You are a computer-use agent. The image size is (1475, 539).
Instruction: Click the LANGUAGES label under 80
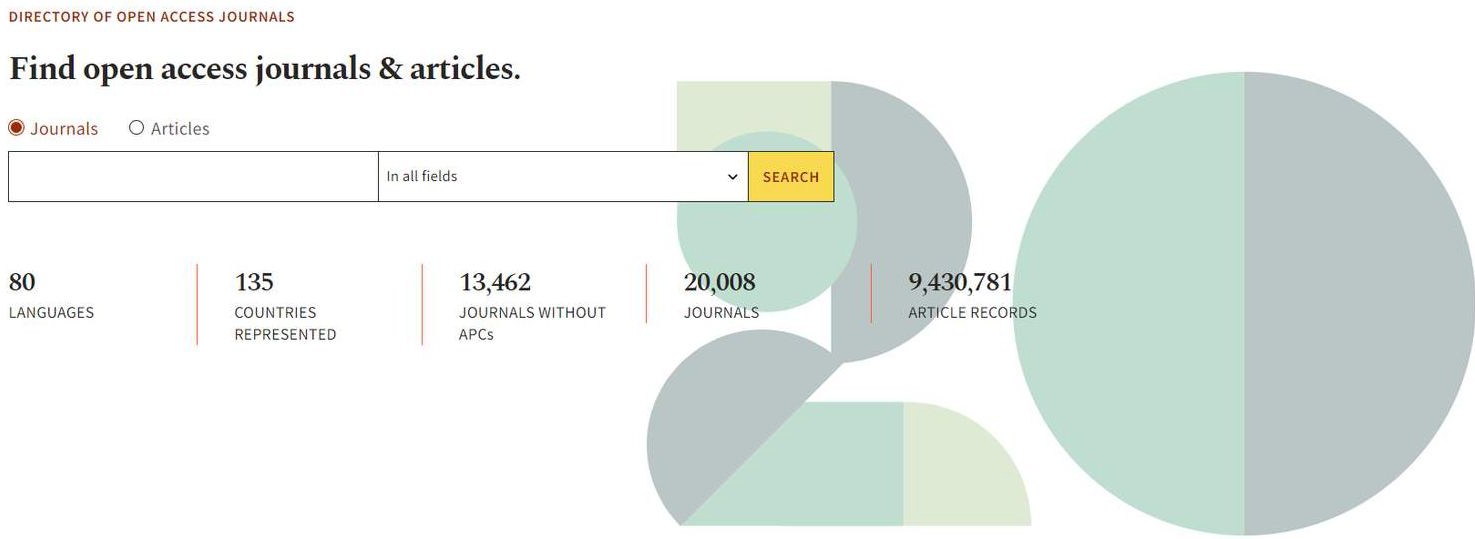[x=51, y=313]
